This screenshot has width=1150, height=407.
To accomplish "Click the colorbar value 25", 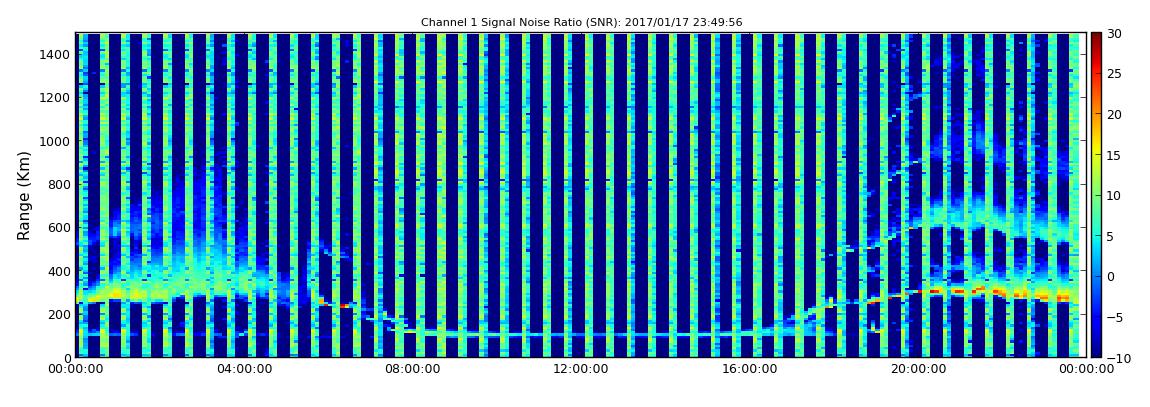I will (x=1114, y=74).
